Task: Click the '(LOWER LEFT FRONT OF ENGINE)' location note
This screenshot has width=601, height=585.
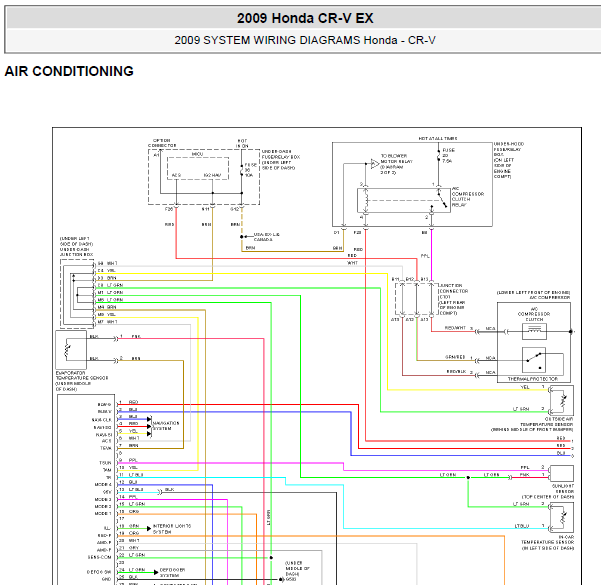Action: pyautogui.click(x=533, y=292)
